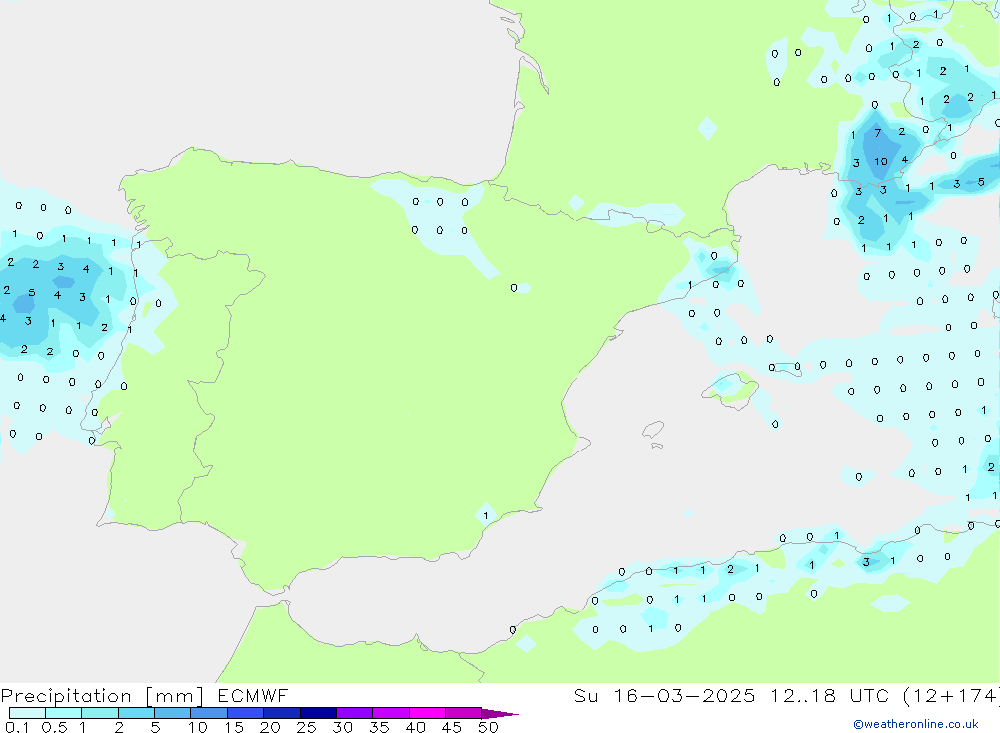The image size is (1000, 733).
Task: Select the 10–15 mm blue legend swatch
Action: [209, 714]
